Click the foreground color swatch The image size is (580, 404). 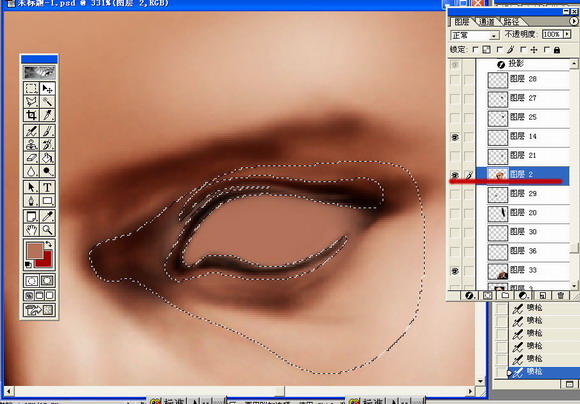pos(34,251)
